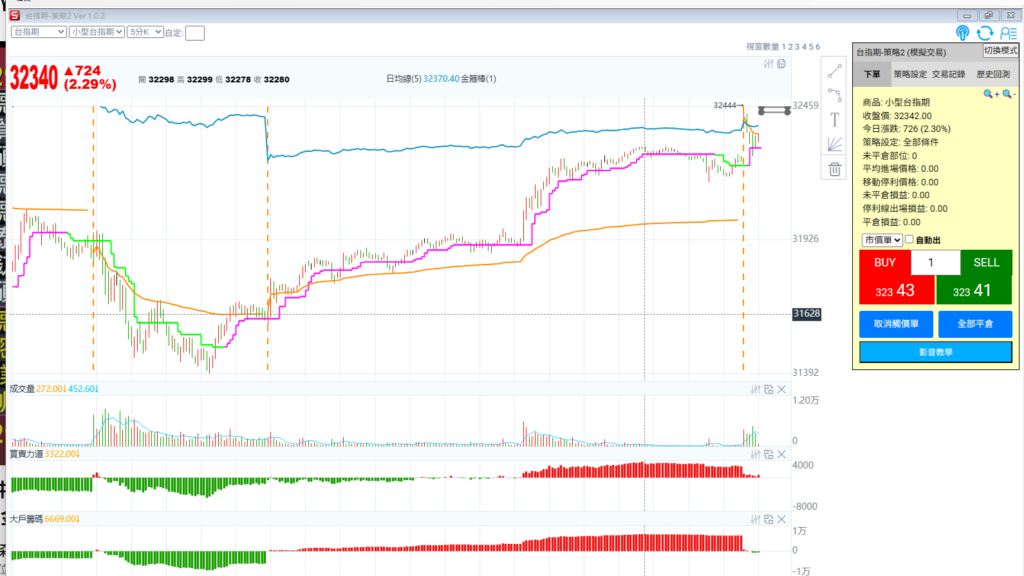Click the trash icon to delete drawings

click(x=834, y=169)
